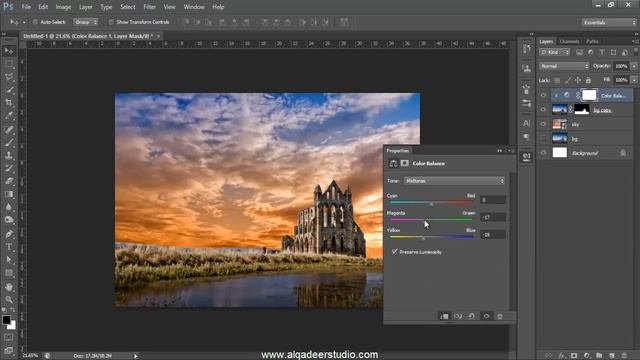The height and width of the screenshot is (360, 640).
Task: Show the hidden bg layer
Action: click(x=543, y=139)
